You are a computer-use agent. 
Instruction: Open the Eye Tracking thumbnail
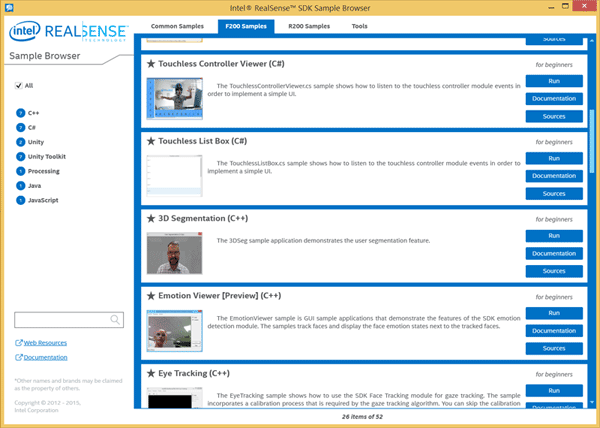[x=174, y=398]
